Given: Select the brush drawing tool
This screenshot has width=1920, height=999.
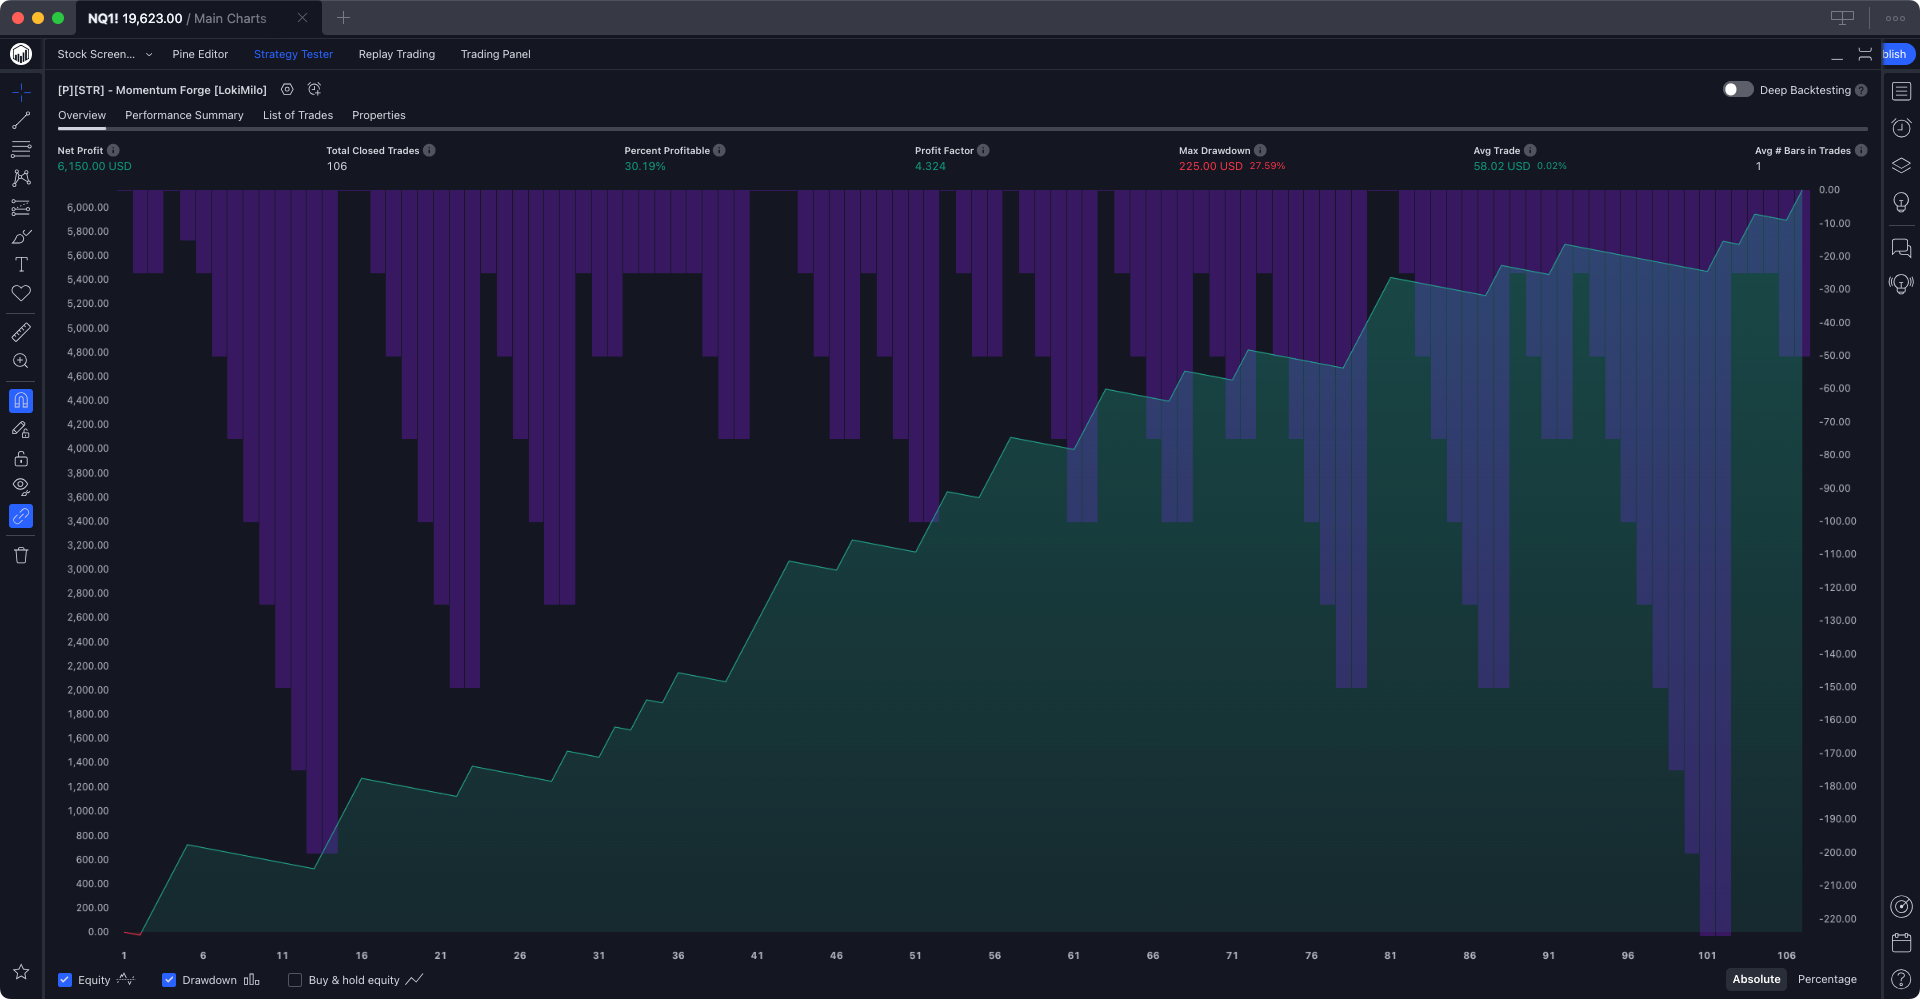Looking at the screenshot, I should [21, 236].
